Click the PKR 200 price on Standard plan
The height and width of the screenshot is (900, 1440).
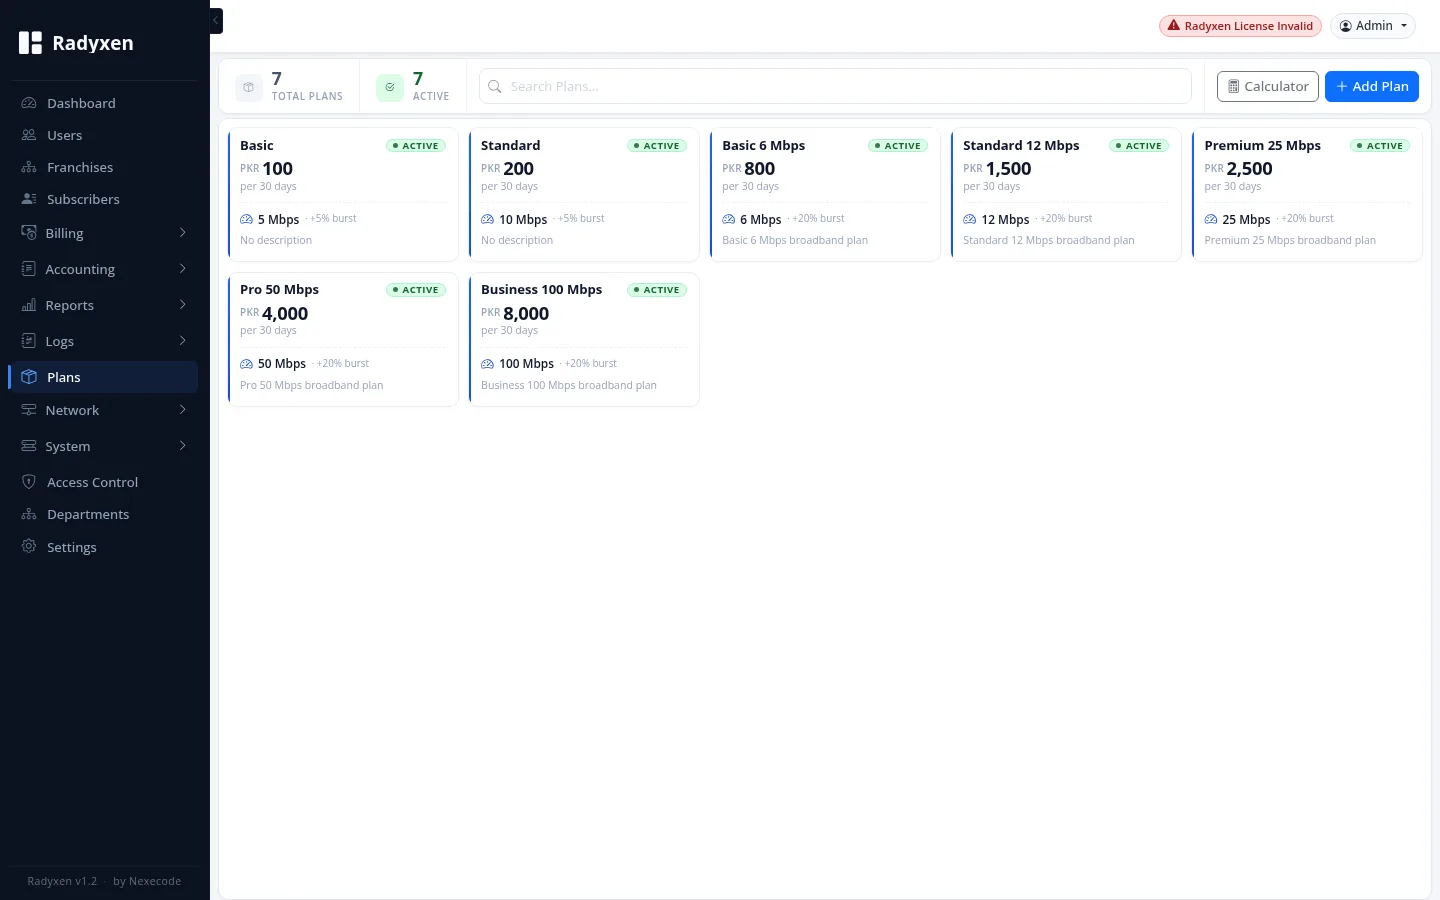coord(507,169)
